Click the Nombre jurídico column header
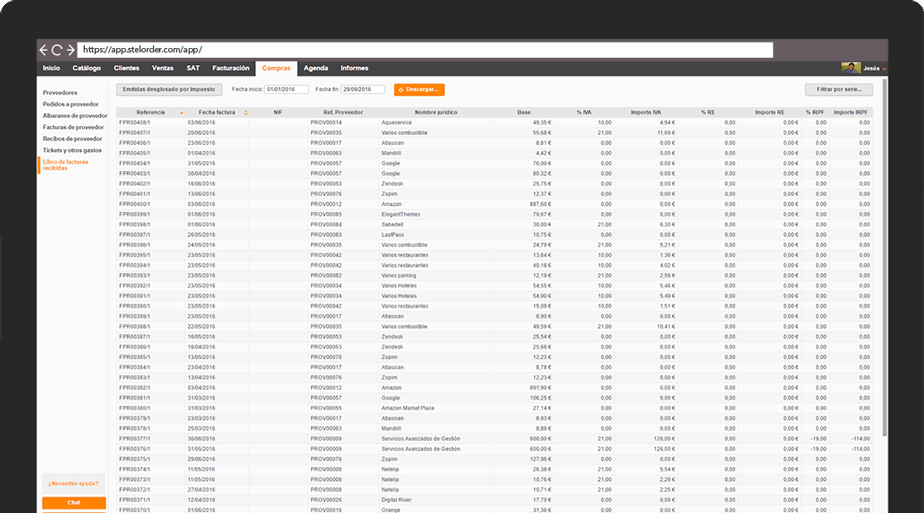Screen dimensions: 924x513 click(436, 112)
